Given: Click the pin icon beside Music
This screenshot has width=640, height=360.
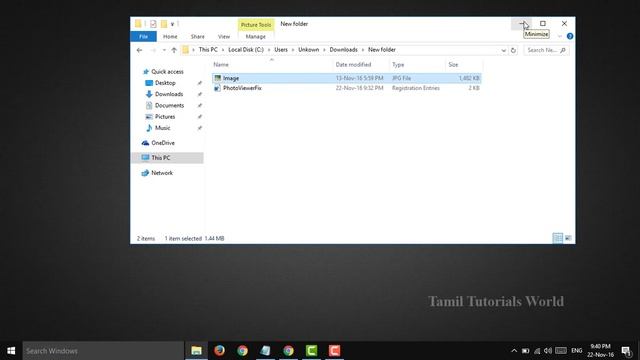Looking at the screenshot, I should click(200, 128).
